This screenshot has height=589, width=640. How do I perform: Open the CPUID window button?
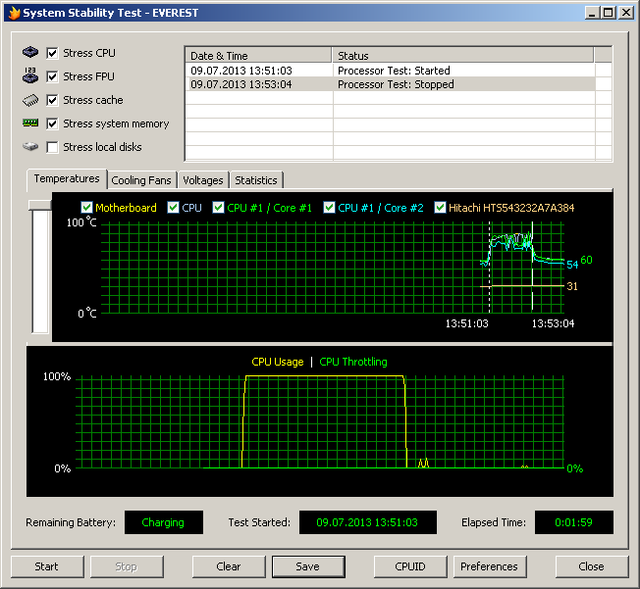[410, 566]
